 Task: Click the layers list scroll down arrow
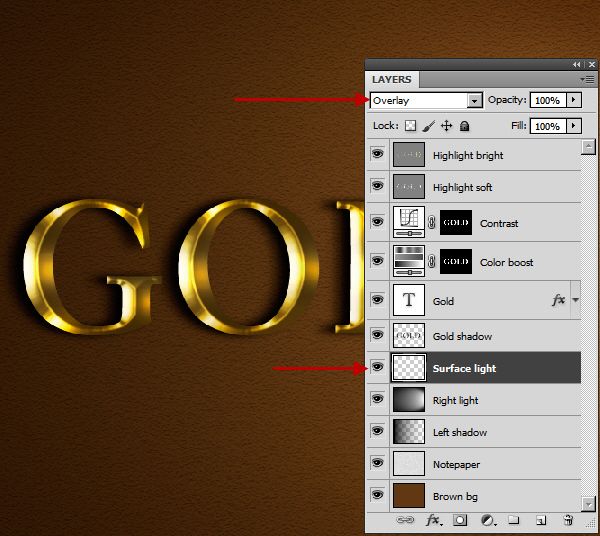tap(588, 504)
